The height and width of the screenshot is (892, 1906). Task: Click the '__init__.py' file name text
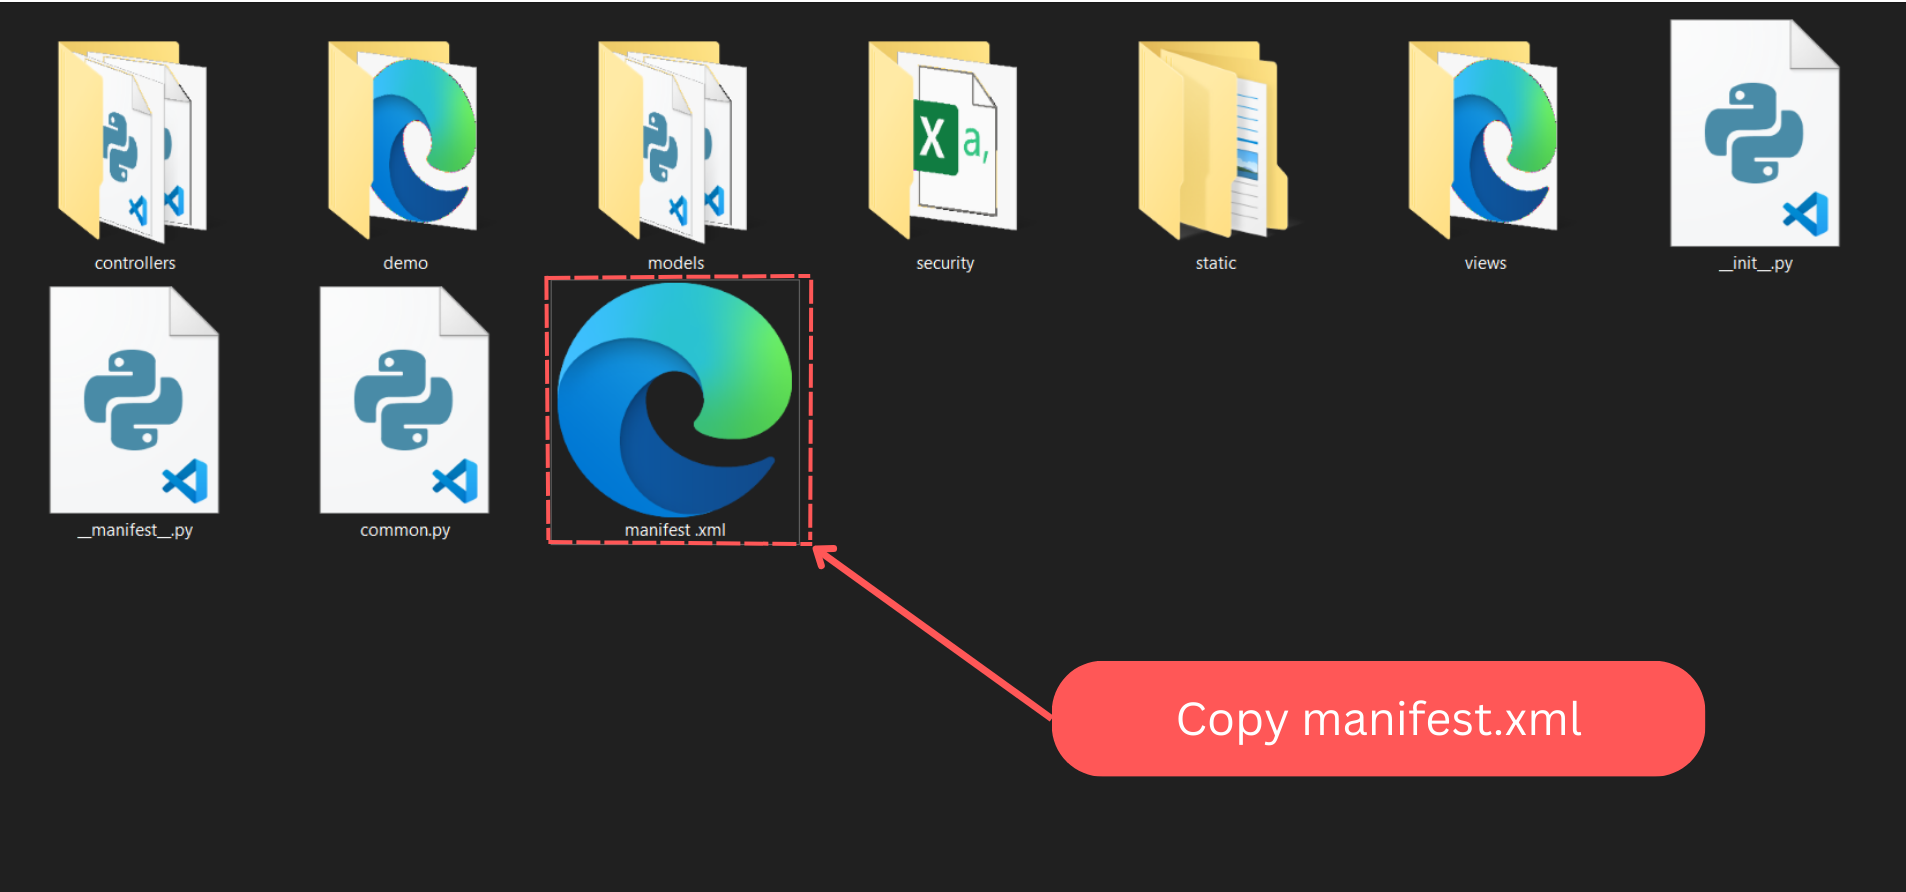point(1756,263)
